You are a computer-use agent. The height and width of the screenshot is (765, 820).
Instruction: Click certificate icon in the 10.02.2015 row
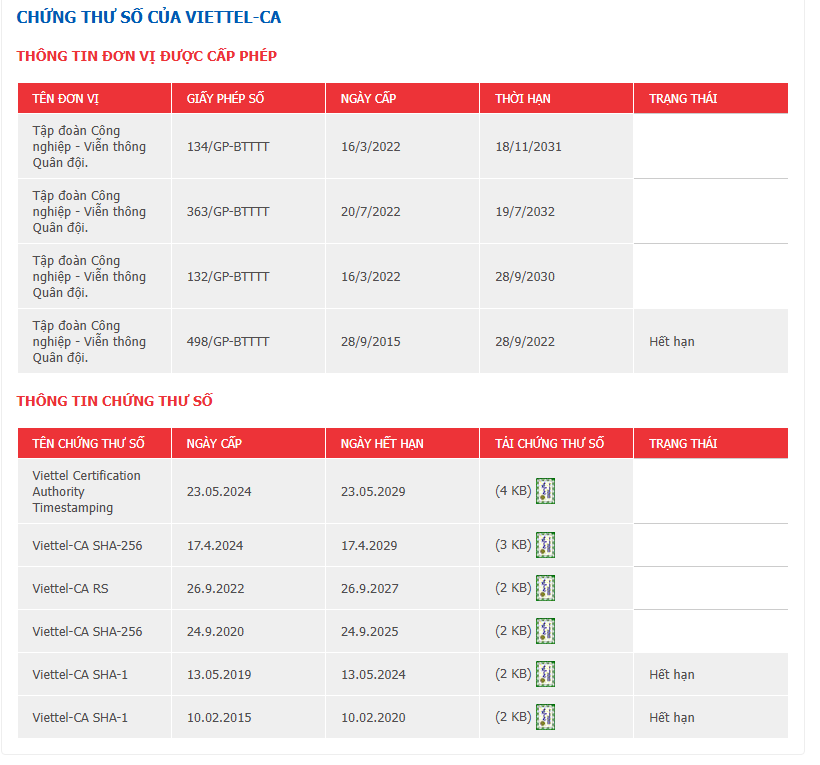coord(545,717)
